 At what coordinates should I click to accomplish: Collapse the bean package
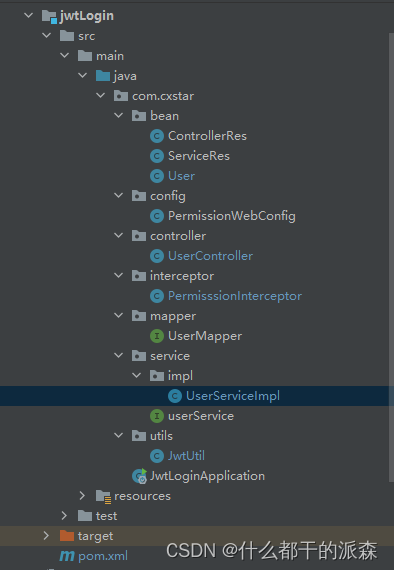tap(118, 116)
